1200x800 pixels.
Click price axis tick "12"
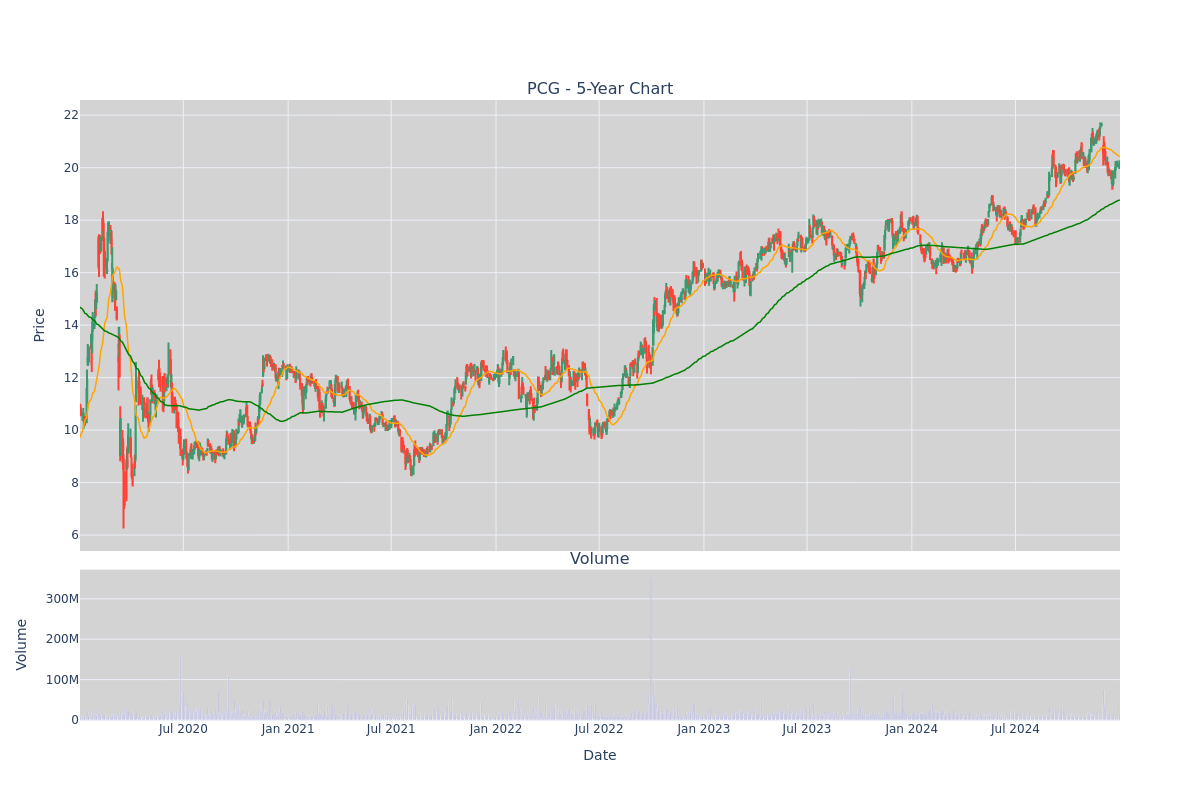(71, 377)
